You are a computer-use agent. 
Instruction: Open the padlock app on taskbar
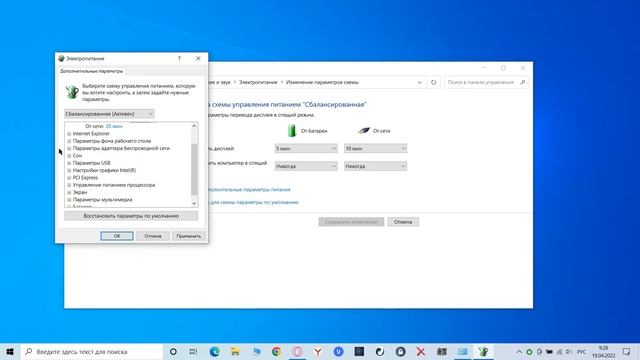(x=400, y=352)
